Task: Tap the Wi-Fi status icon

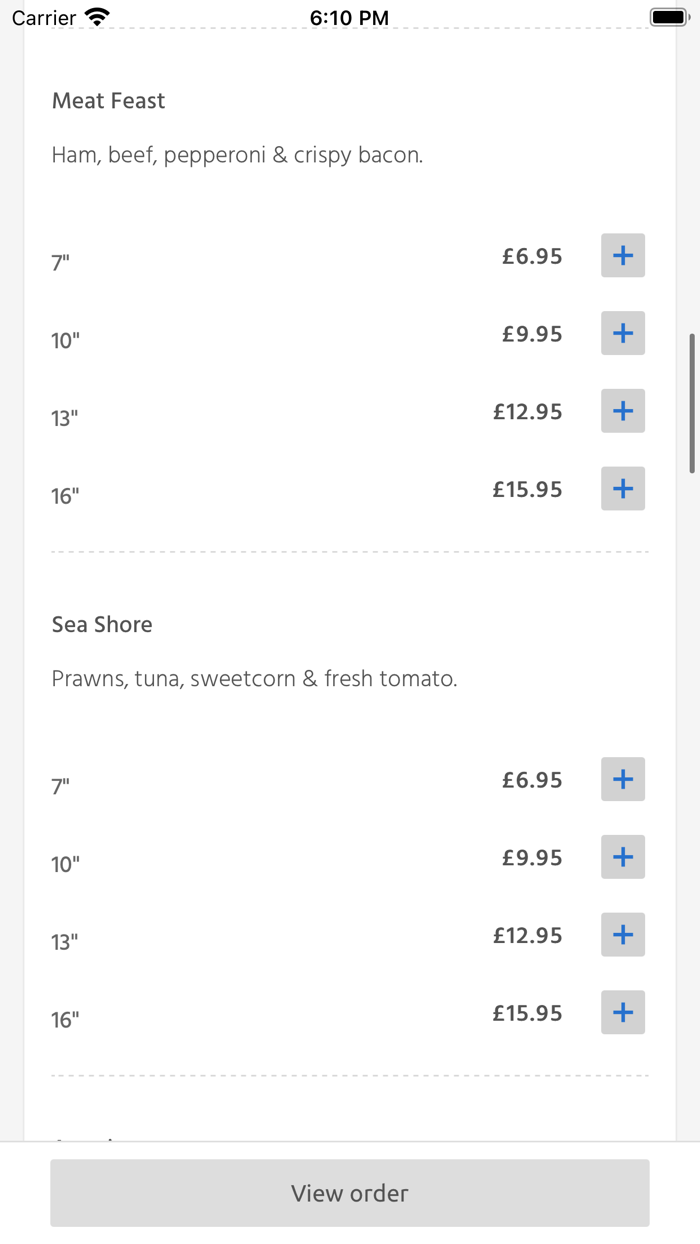Action: 97,17
